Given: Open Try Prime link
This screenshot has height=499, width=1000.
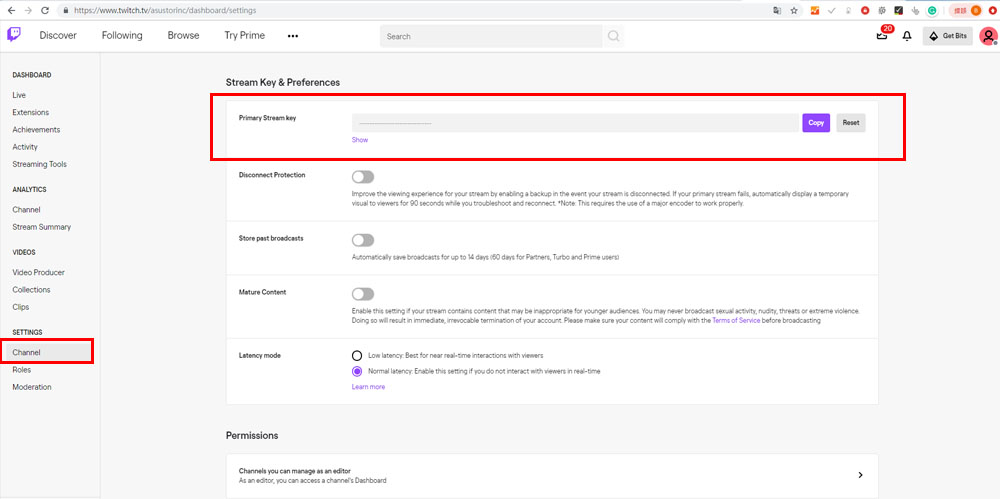Looking at the screenshot, I should point(244,36).
